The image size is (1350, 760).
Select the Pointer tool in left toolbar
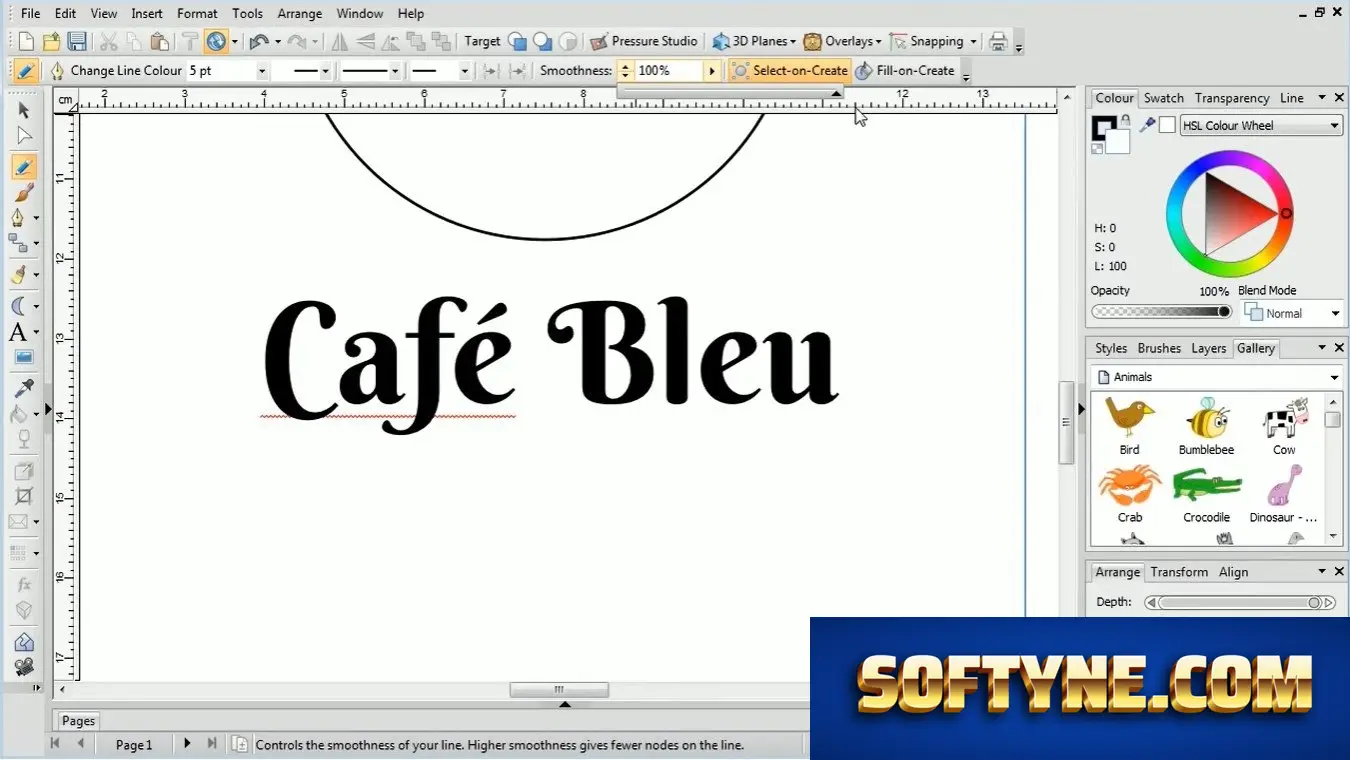[24, 110]
